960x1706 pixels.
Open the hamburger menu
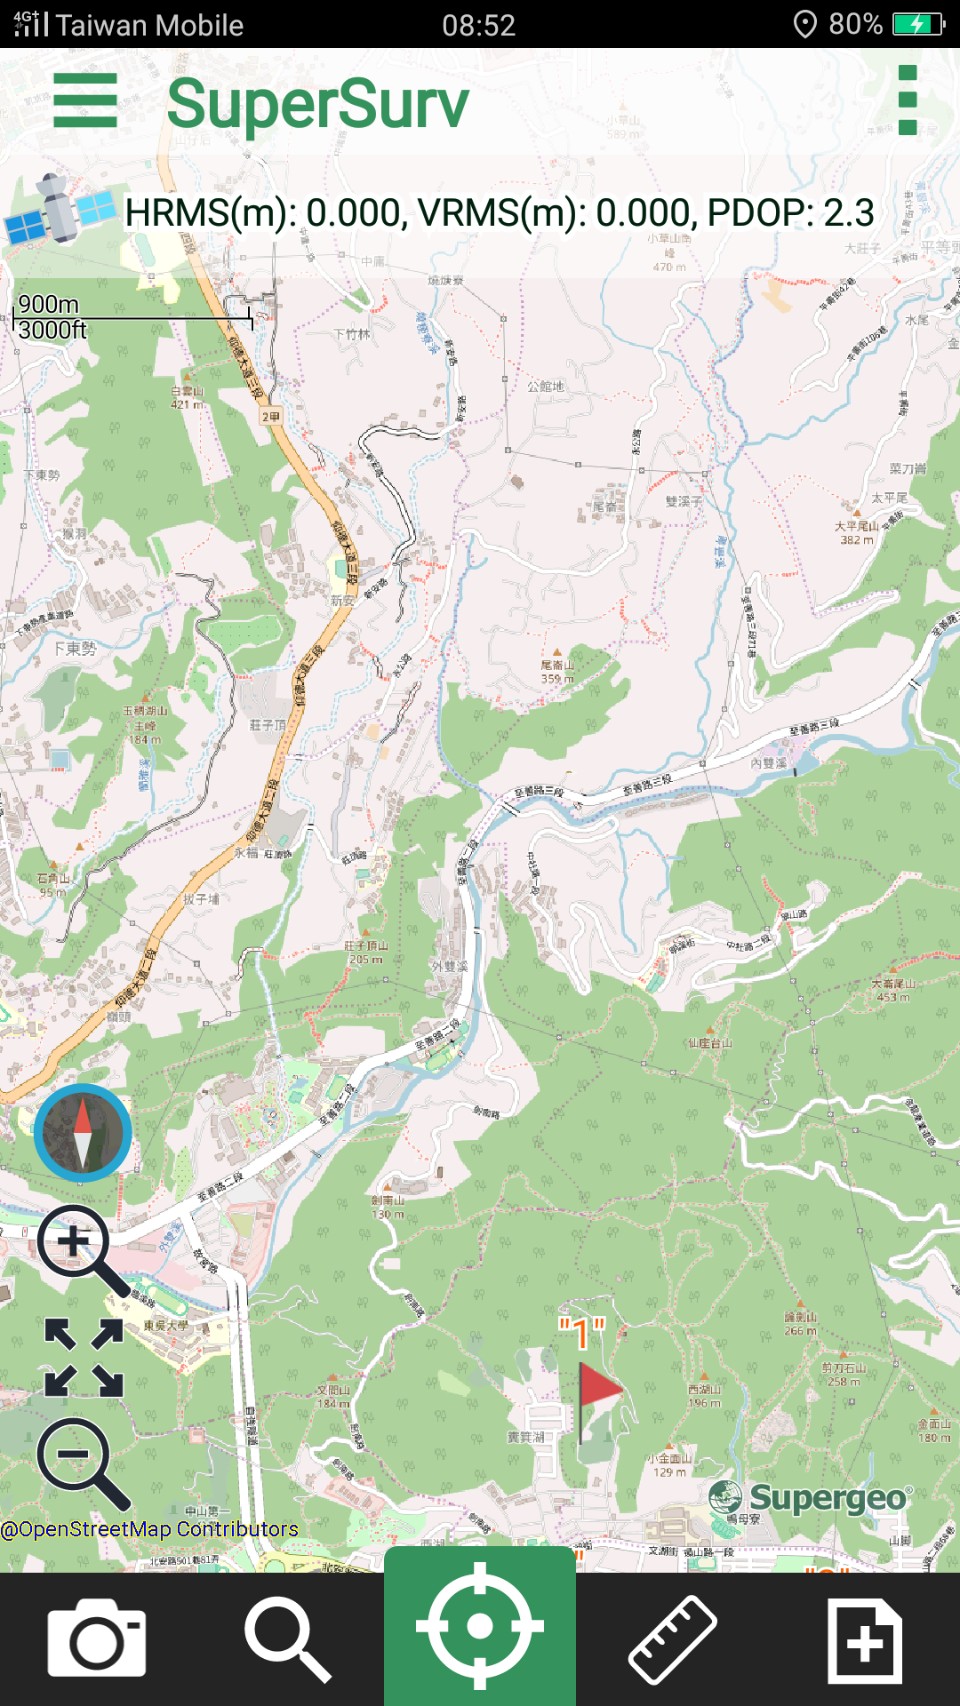(x=85, y=100)
